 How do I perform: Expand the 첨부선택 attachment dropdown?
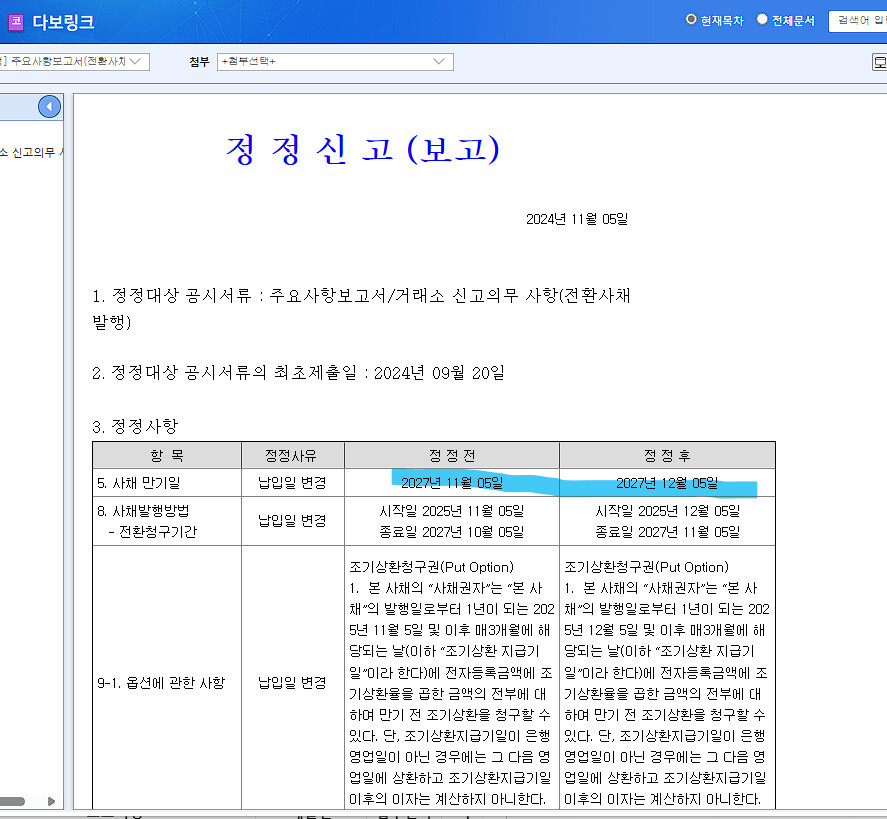tap(335, 62)
